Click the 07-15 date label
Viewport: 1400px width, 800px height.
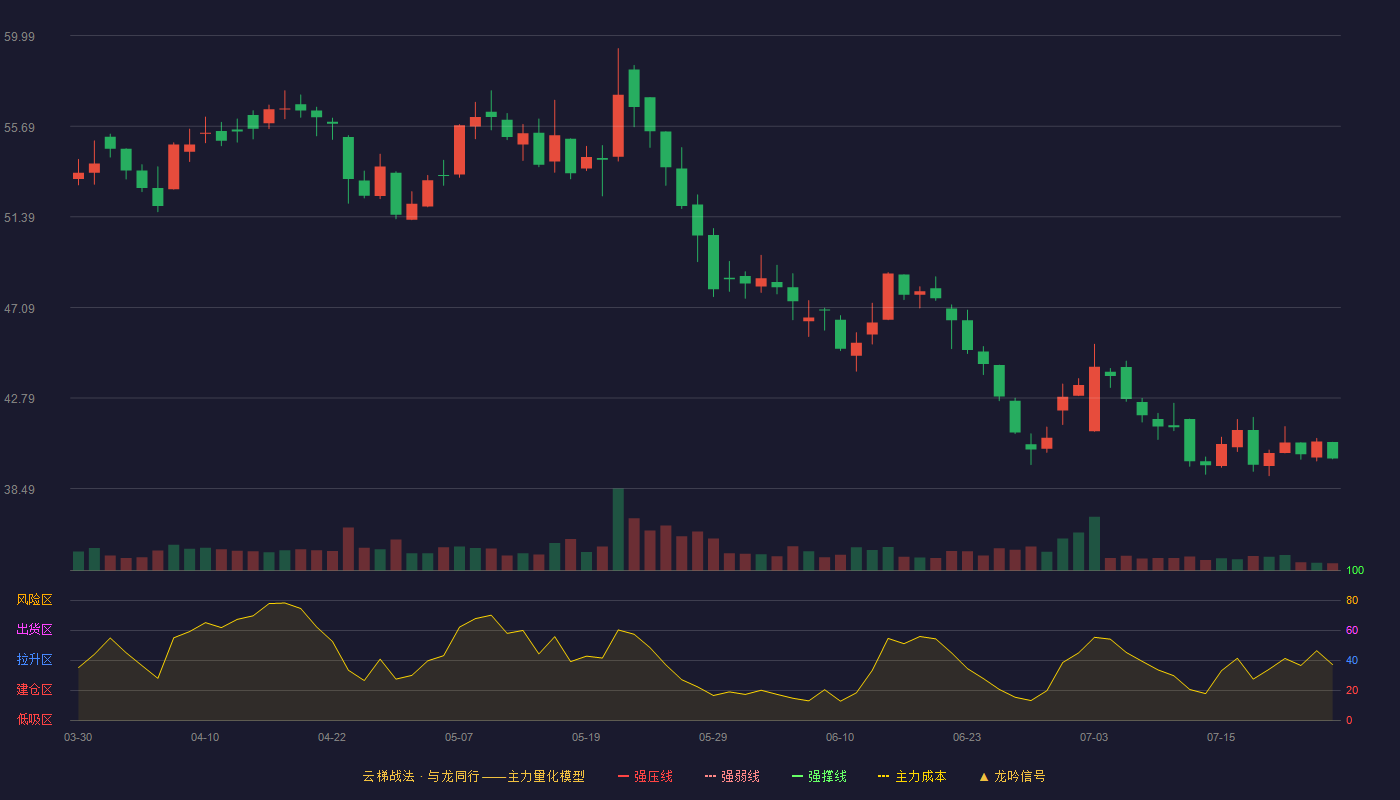(1221, 737)
